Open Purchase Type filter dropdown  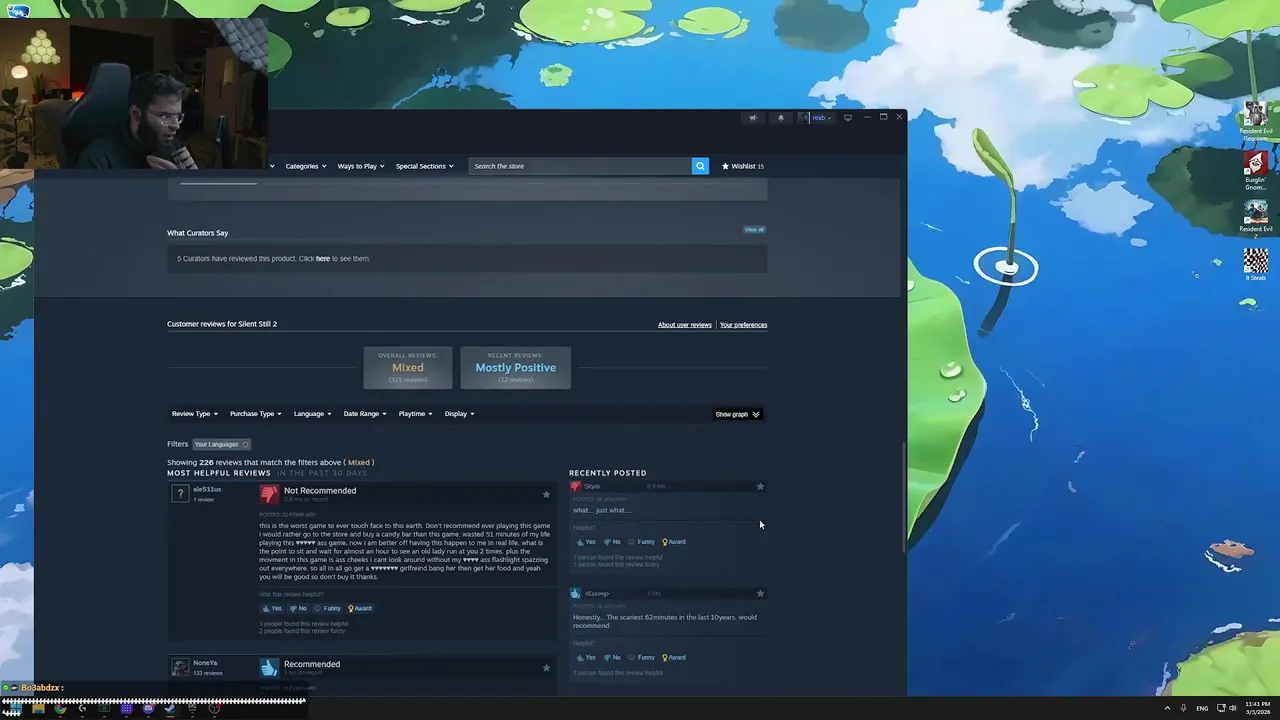(x=255, y=414)
